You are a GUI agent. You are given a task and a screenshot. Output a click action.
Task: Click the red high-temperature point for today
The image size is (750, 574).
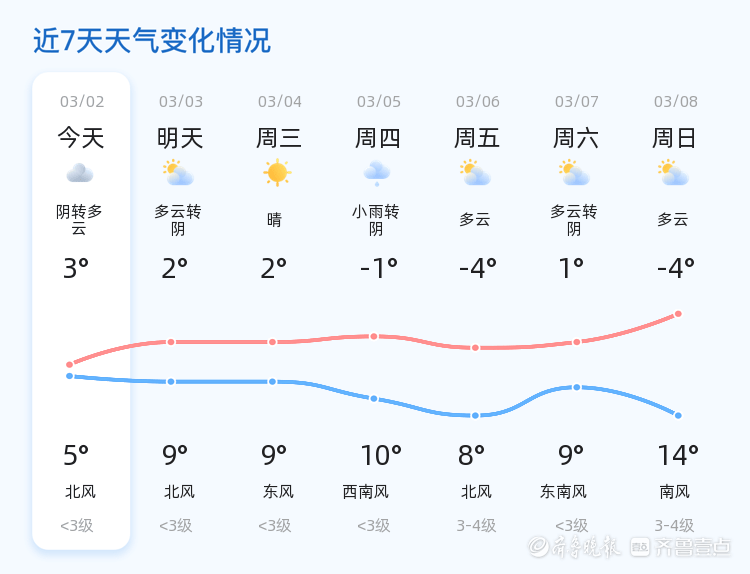(70, 364)
